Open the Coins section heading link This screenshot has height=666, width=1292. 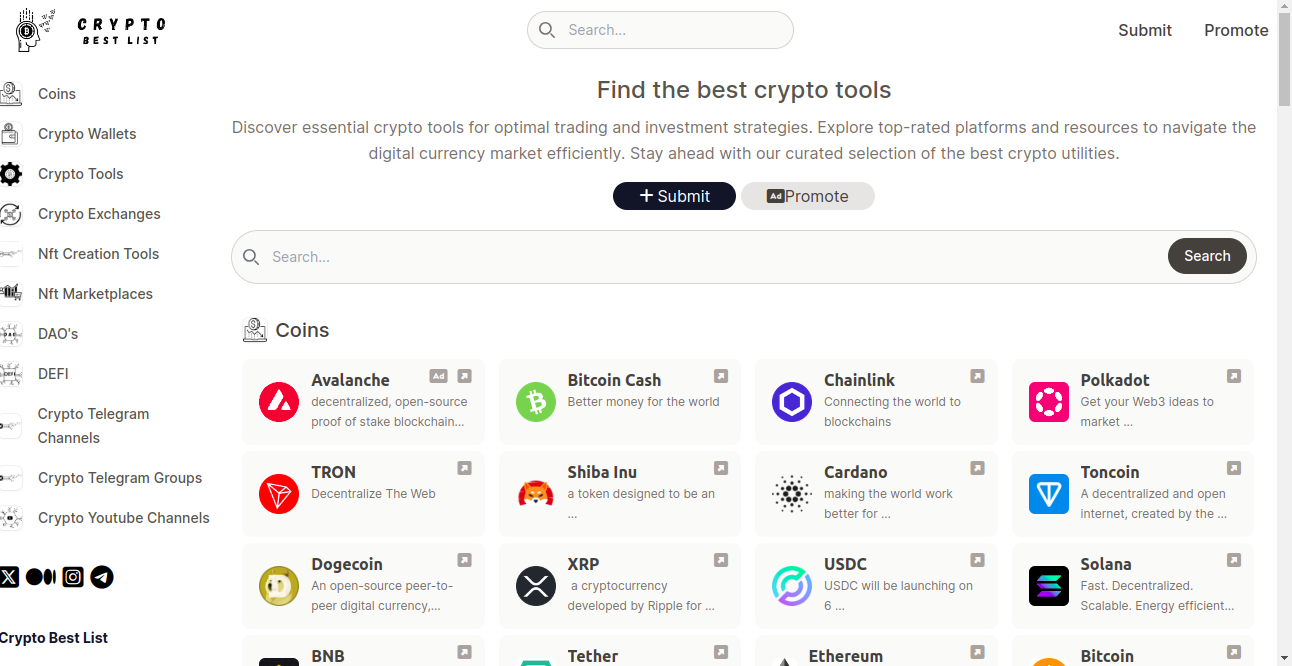[302, 330]
